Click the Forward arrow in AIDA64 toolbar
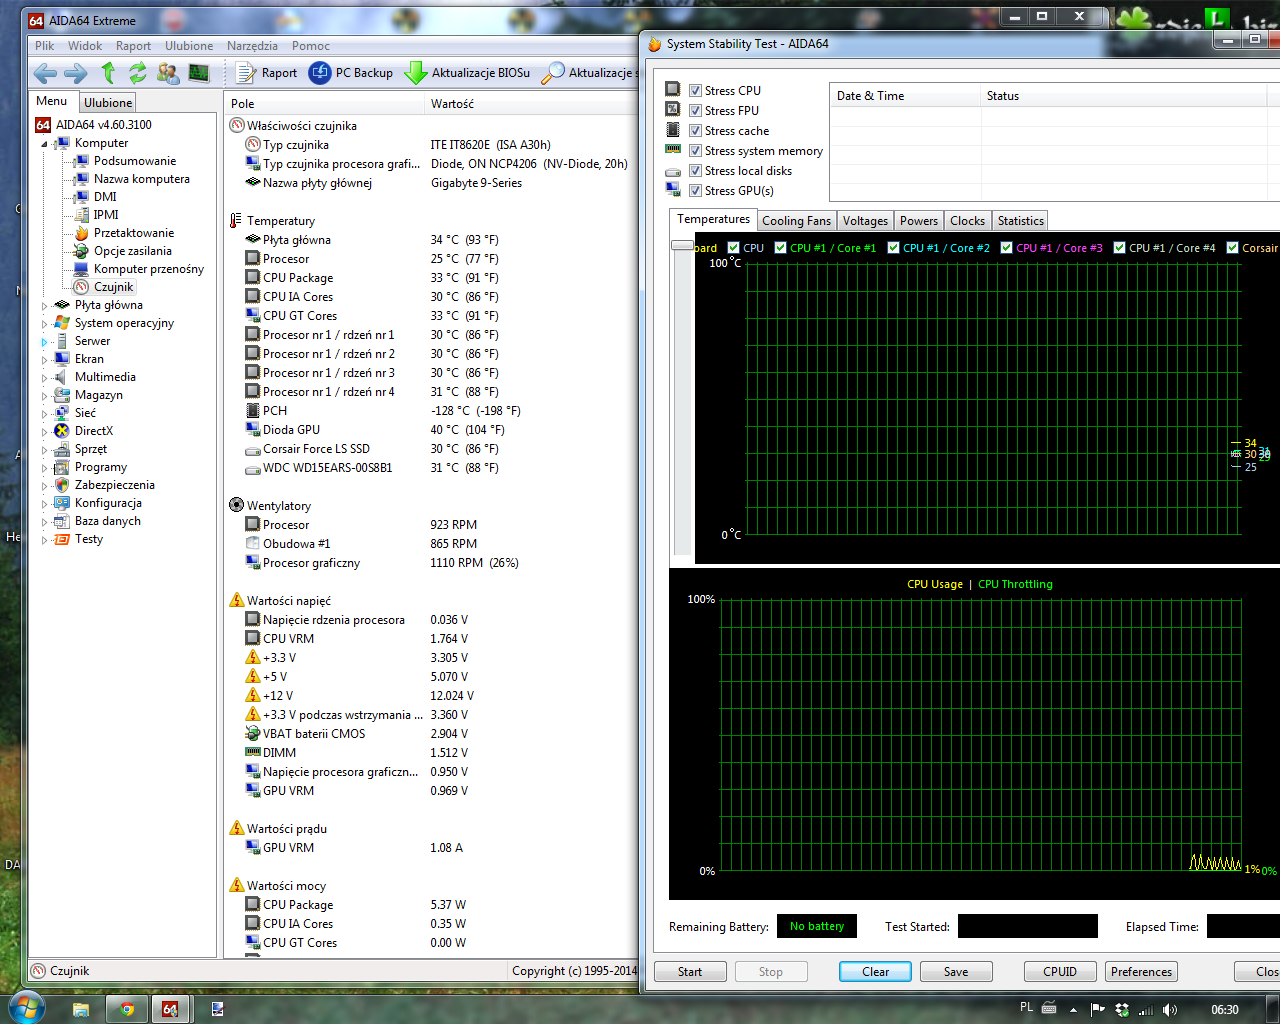The height and width of the screenshot is (1024, 1280). click(x=76, y=73)
